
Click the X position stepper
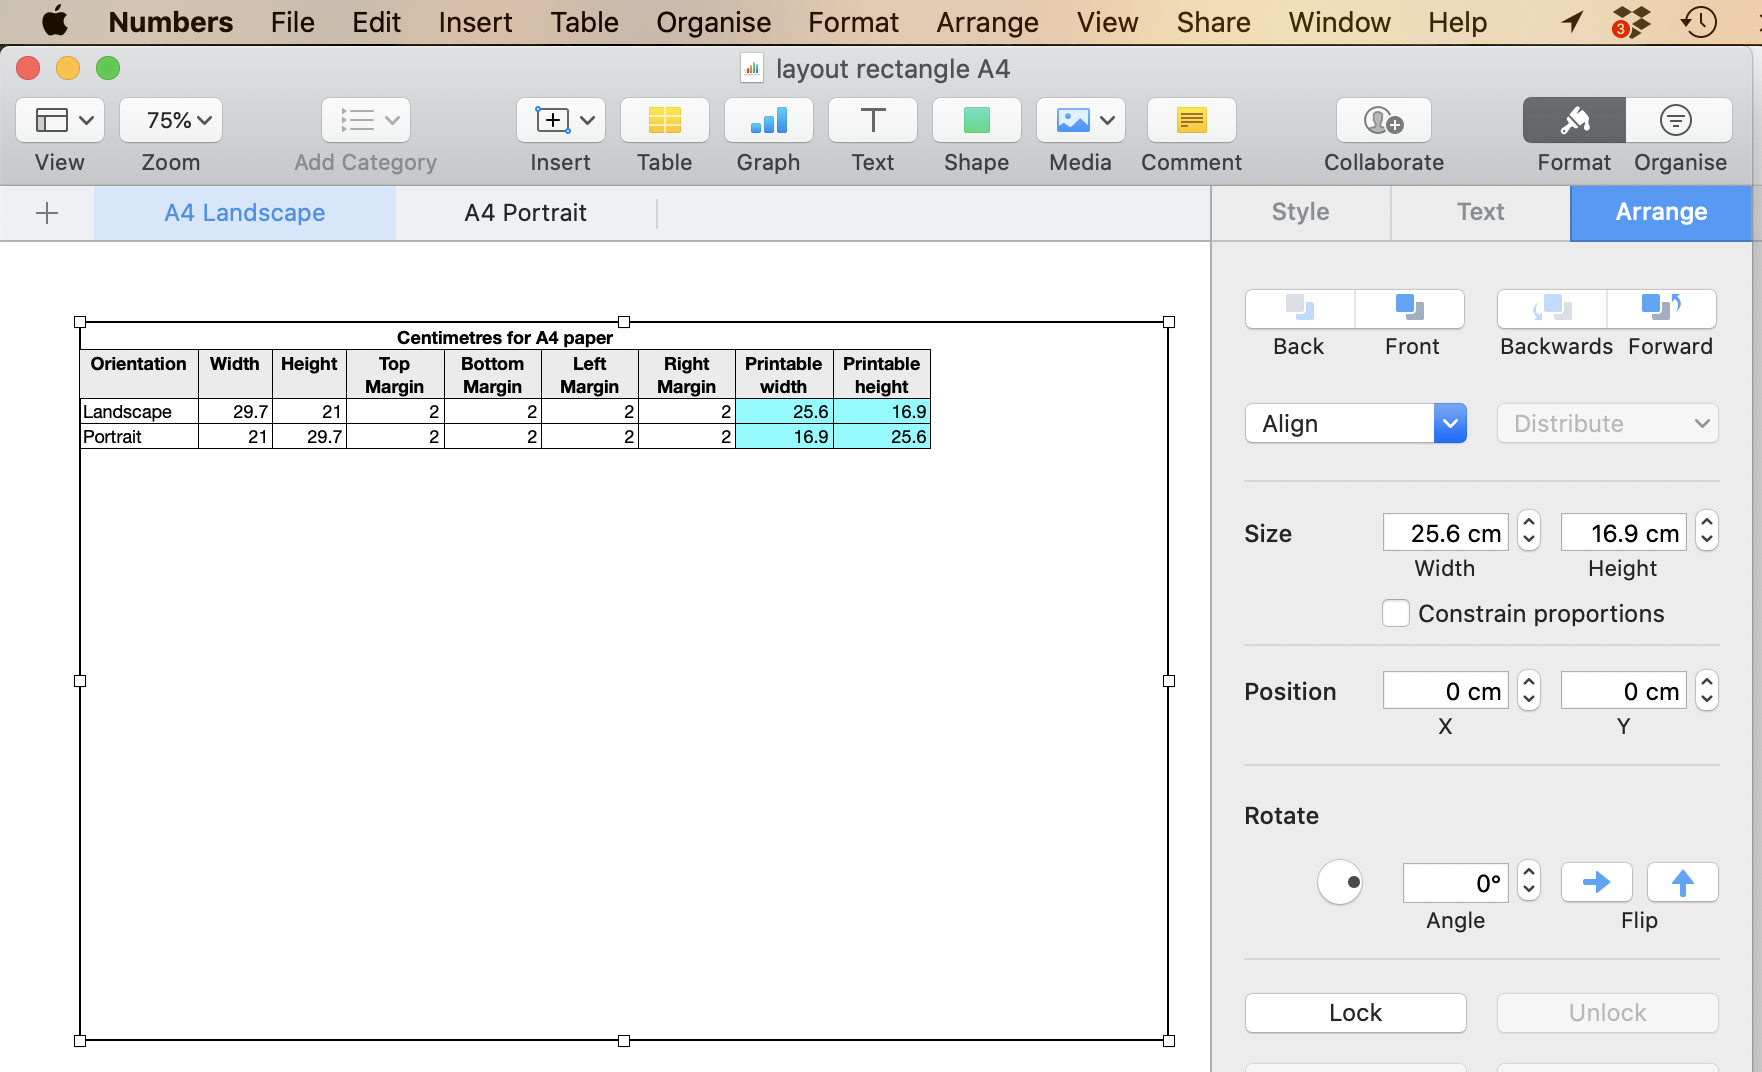point(1529,690)
